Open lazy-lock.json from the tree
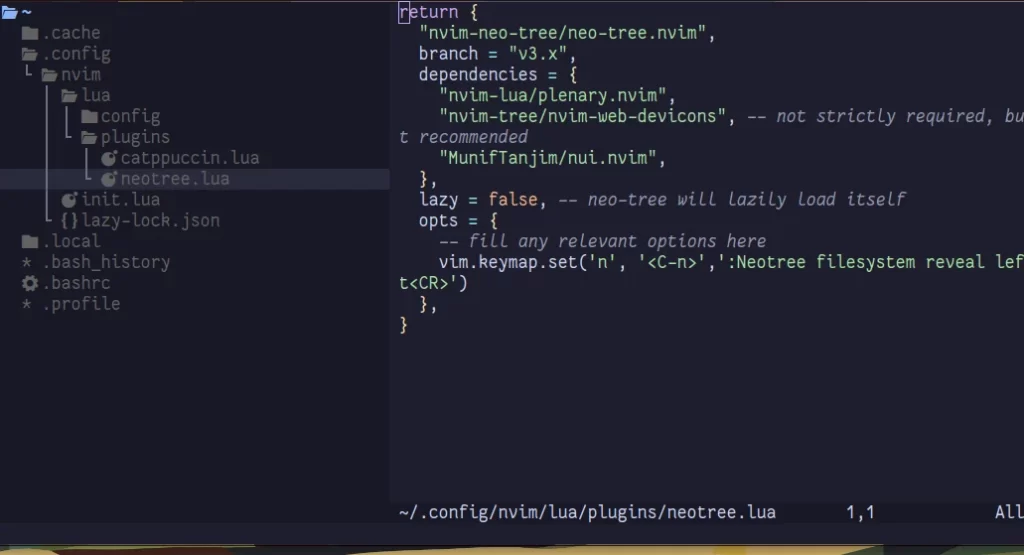1024x555 pixels. (151, 221)
